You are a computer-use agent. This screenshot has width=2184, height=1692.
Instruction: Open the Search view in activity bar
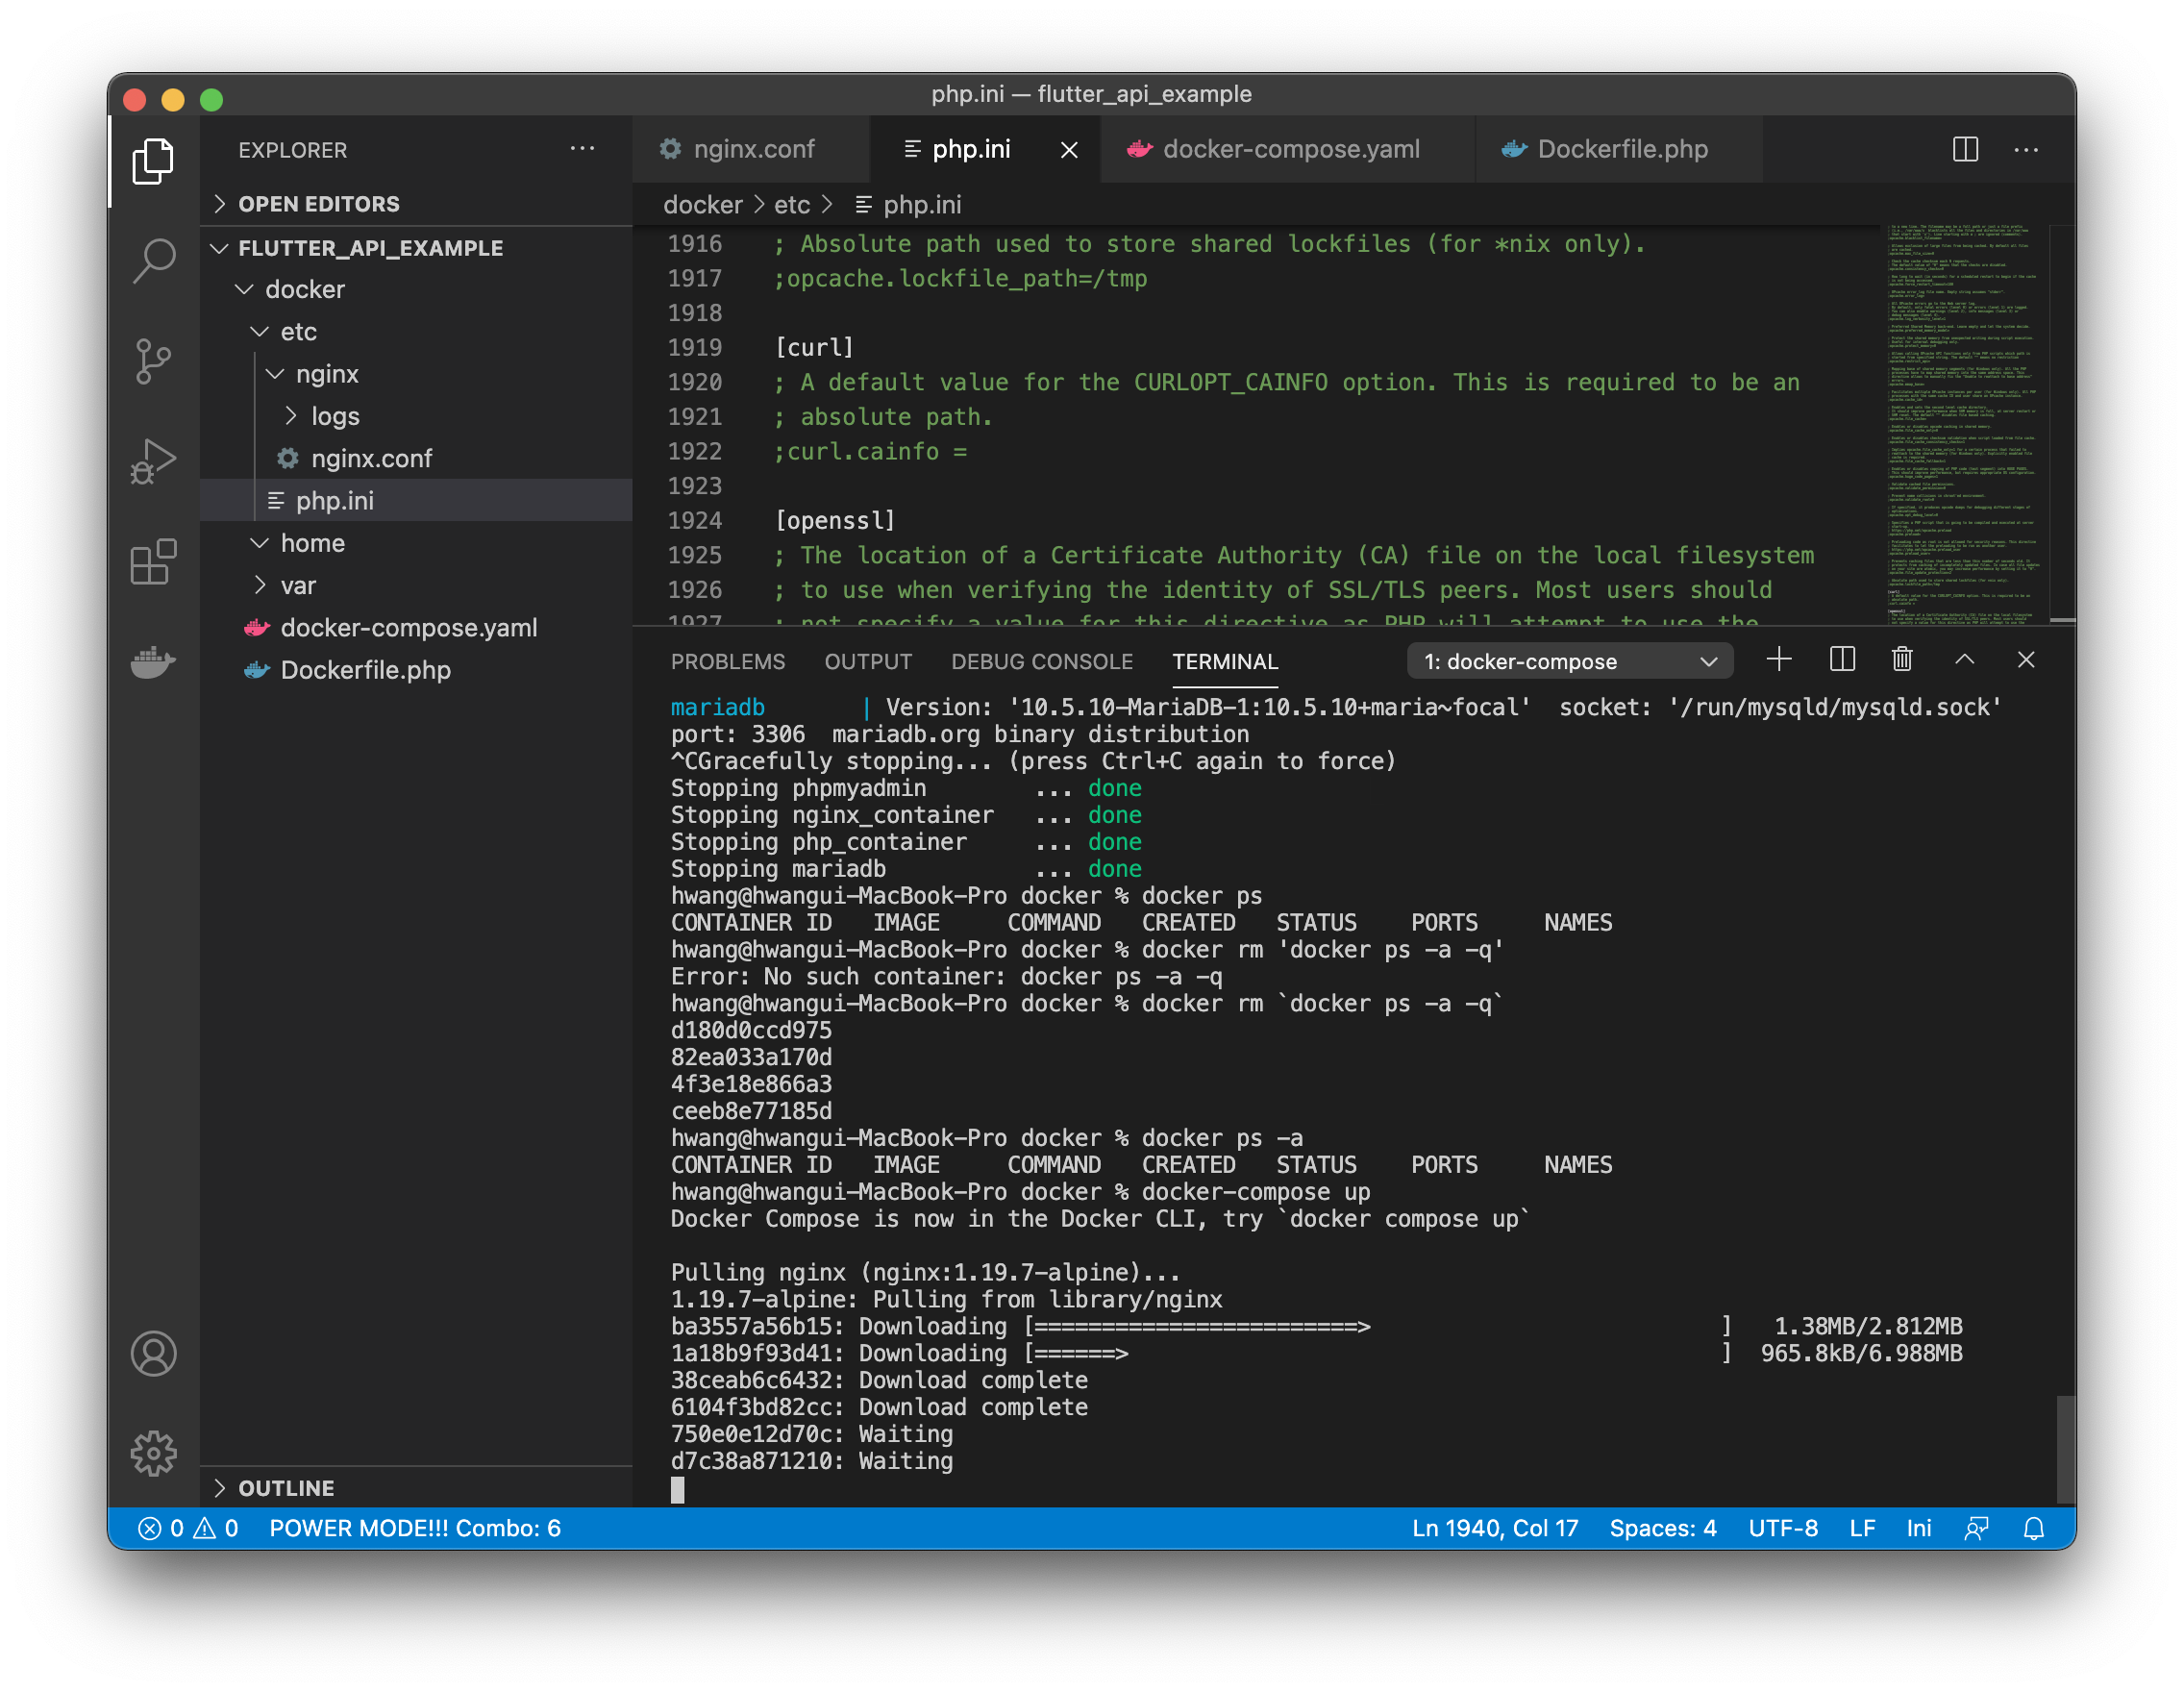(153, 261)
